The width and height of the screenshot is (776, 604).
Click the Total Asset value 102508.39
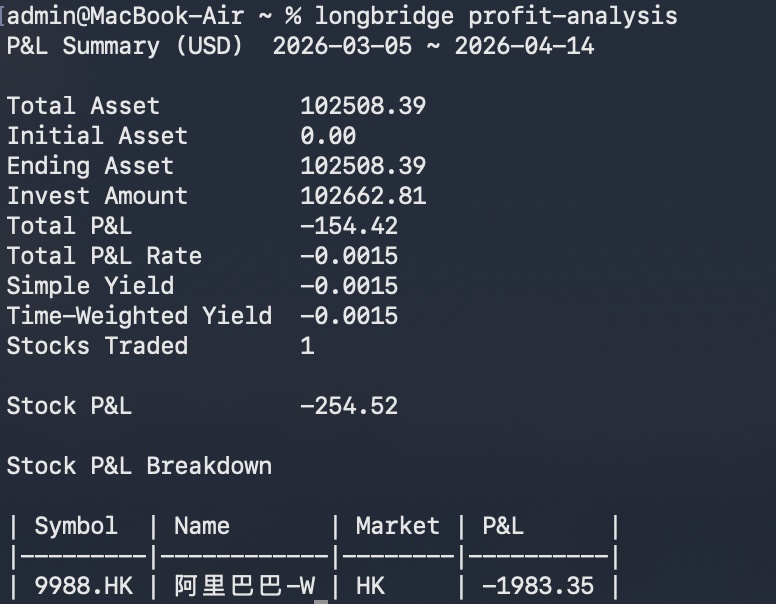[x=363, y=106]
